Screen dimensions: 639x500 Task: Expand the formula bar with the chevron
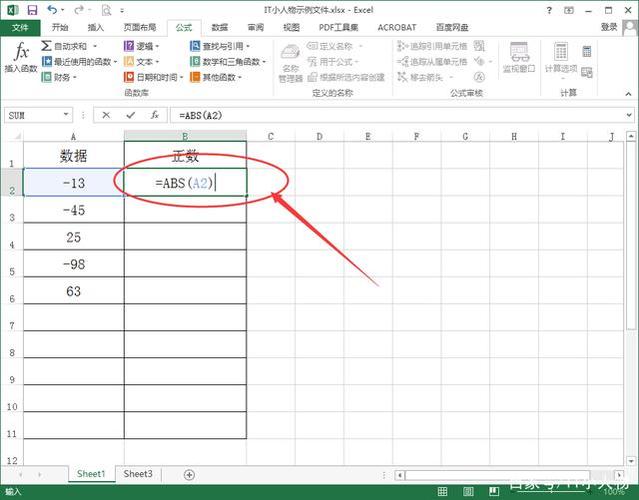pyautogui.click(x=629, y=116)
